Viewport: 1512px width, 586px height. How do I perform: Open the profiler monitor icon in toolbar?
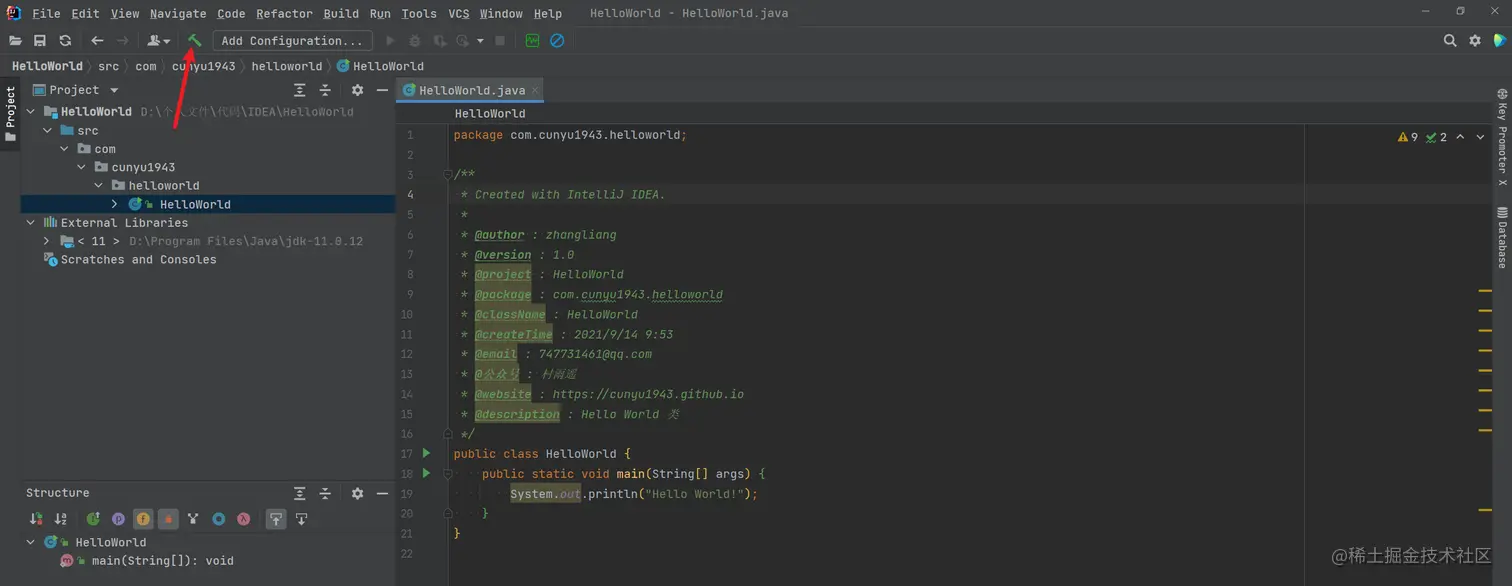532,41
